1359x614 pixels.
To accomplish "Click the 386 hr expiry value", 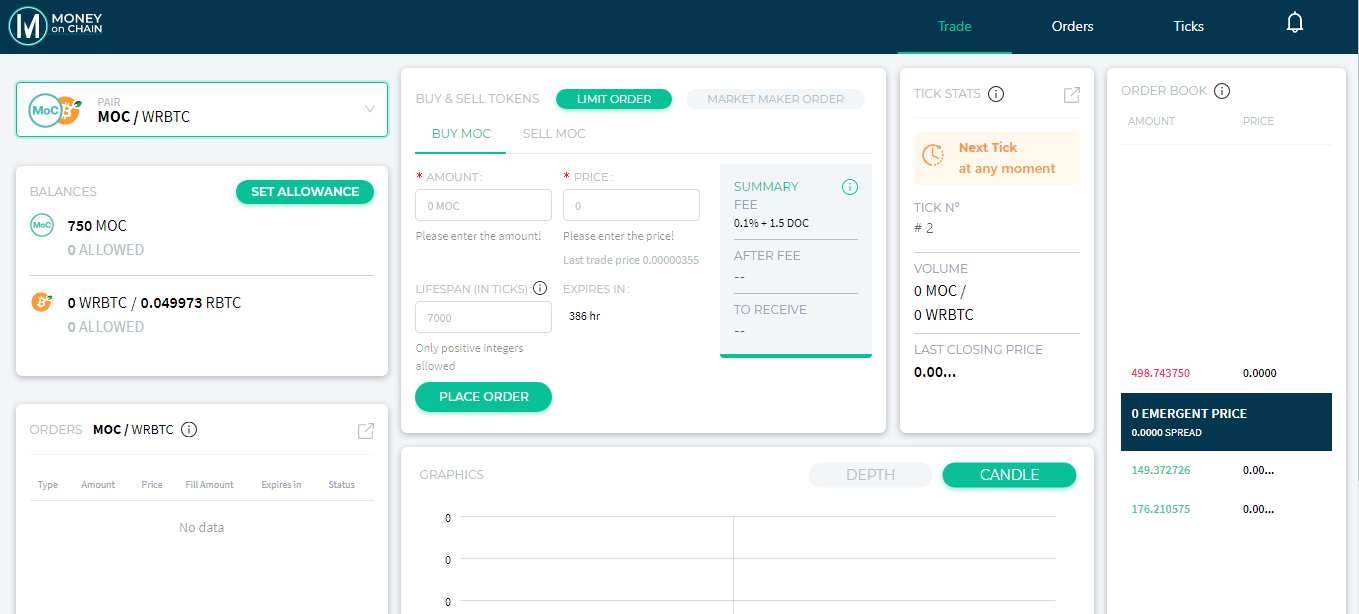I will (584, 316).
